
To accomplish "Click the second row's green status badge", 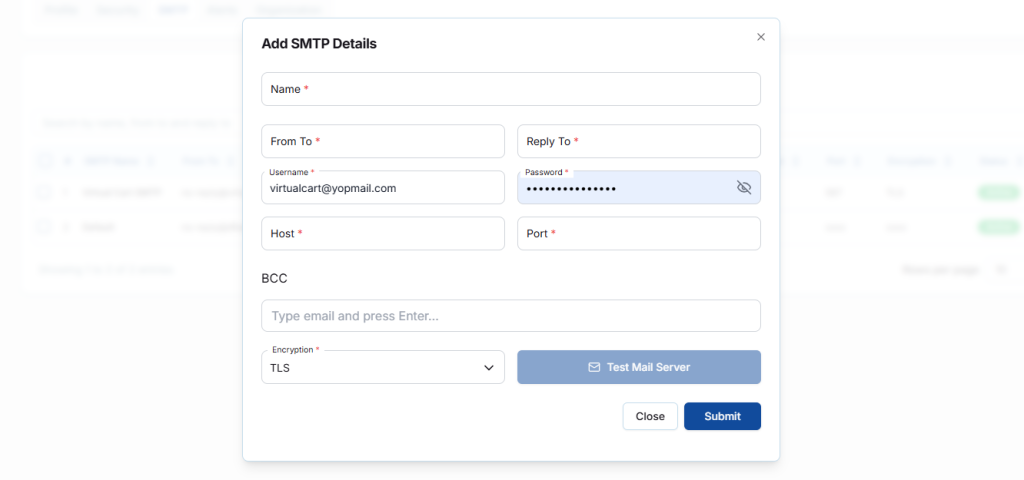I will 996,227.
